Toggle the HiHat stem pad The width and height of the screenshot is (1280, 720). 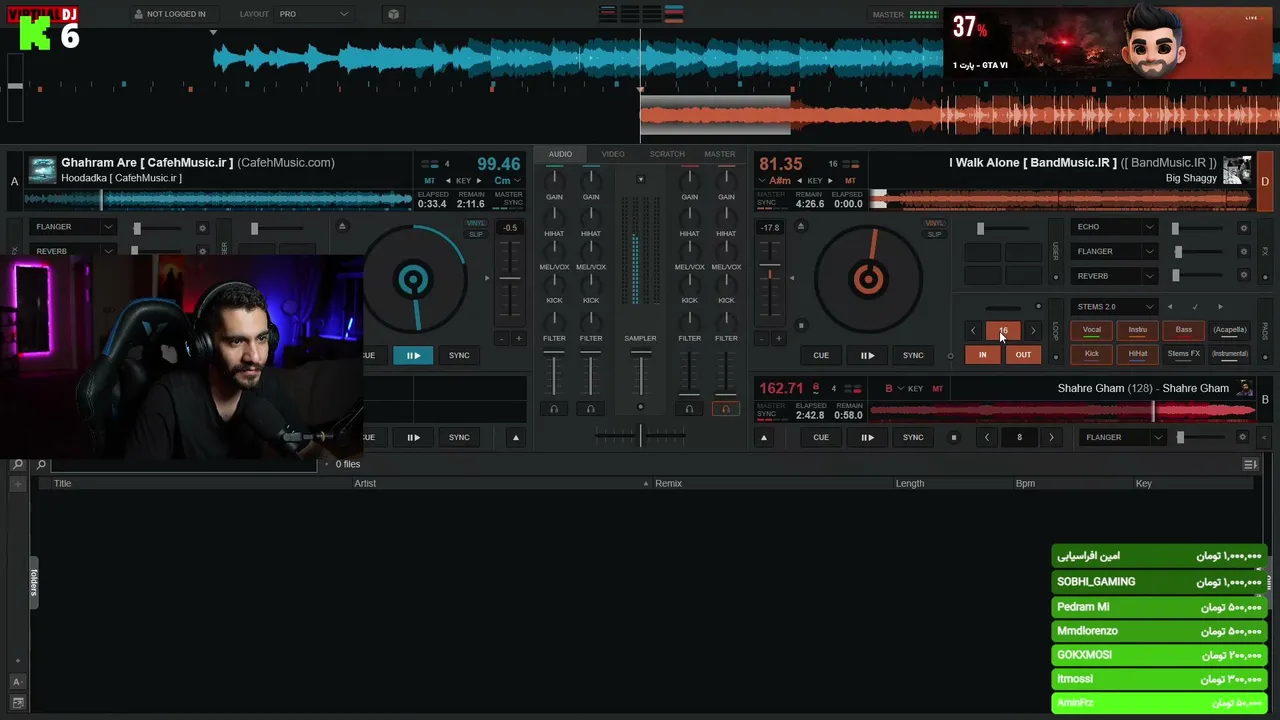tap(1138, 354)
